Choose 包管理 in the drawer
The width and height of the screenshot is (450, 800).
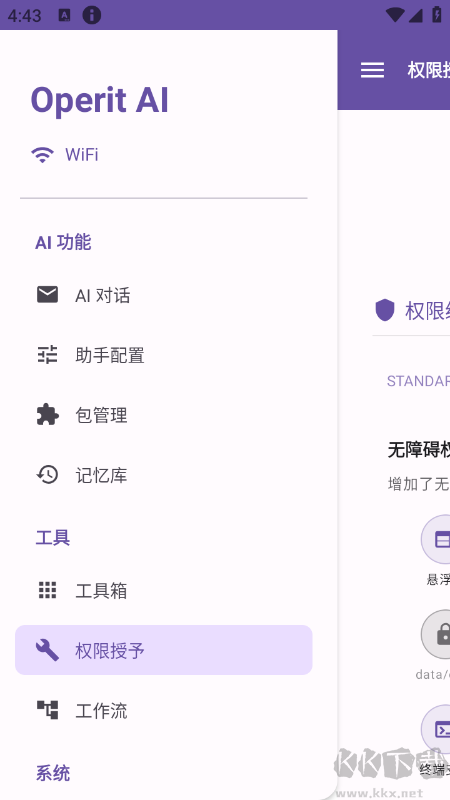(x=164, y=415)
